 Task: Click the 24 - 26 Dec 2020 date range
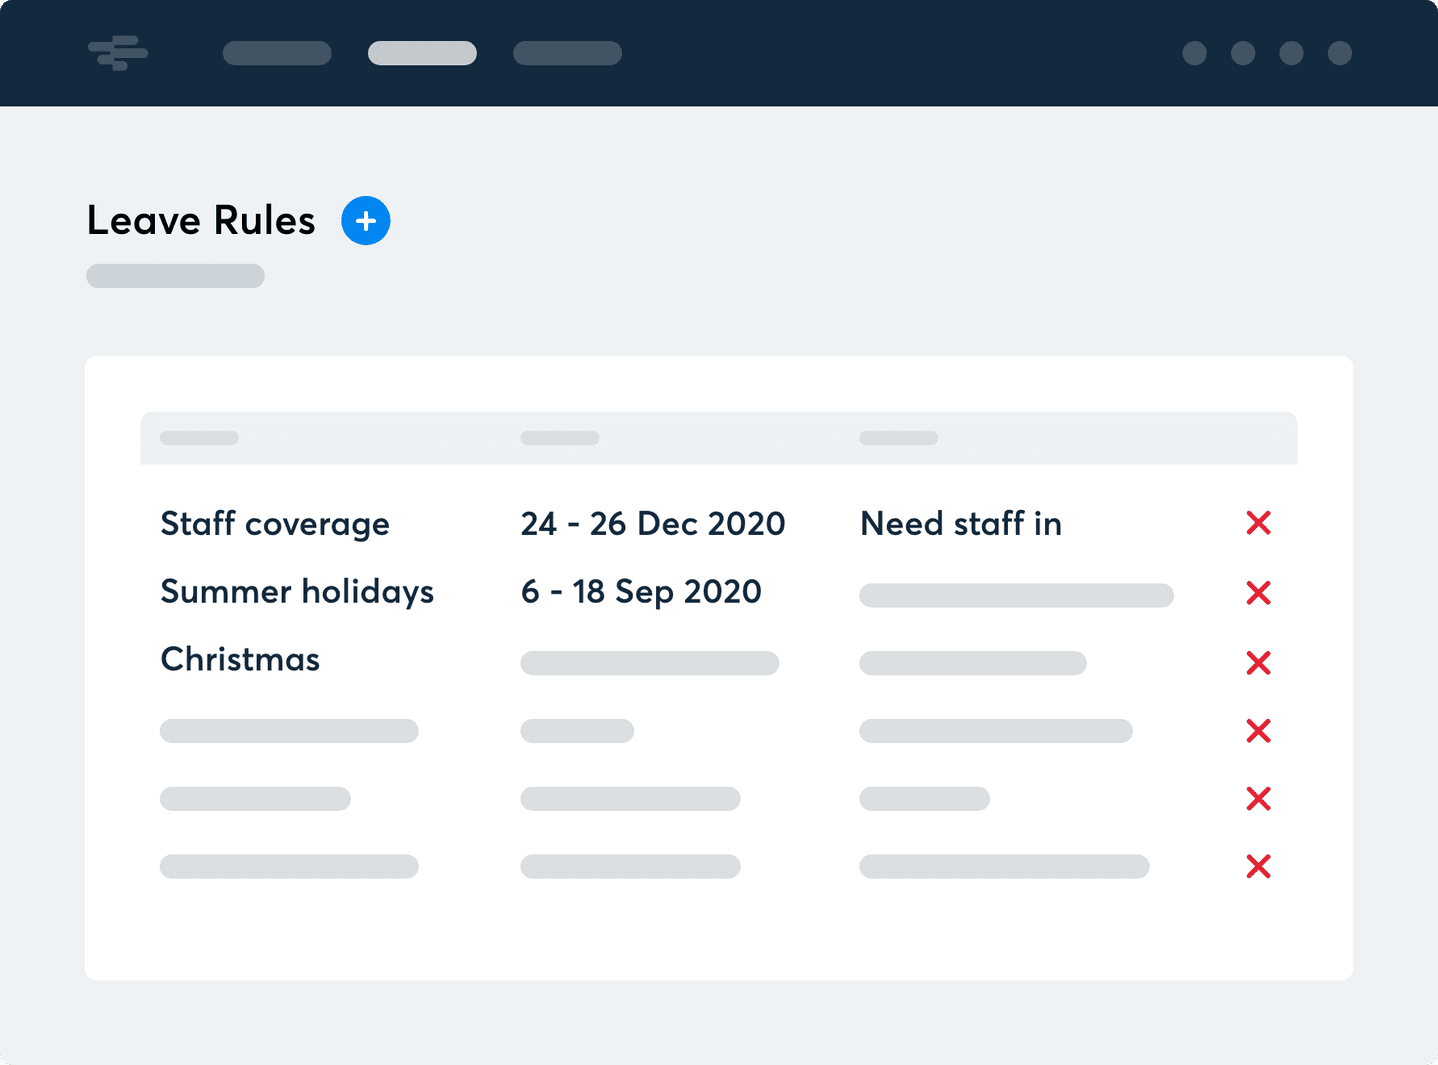[x=653, y=524]
